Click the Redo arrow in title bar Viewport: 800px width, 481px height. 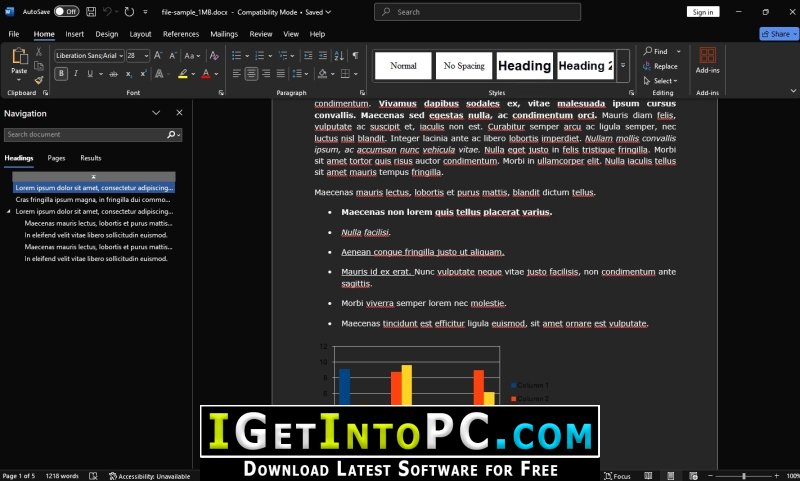click(x=129, y=12)
